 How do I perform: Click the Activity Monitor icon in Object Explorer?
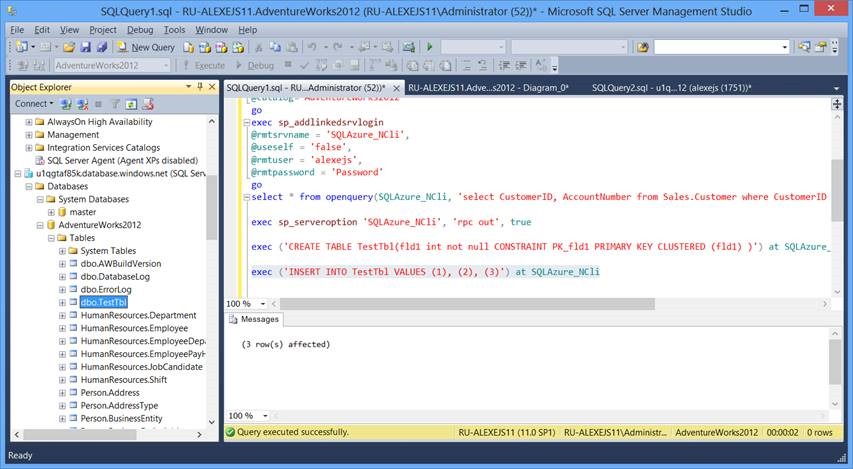[149, 104]
